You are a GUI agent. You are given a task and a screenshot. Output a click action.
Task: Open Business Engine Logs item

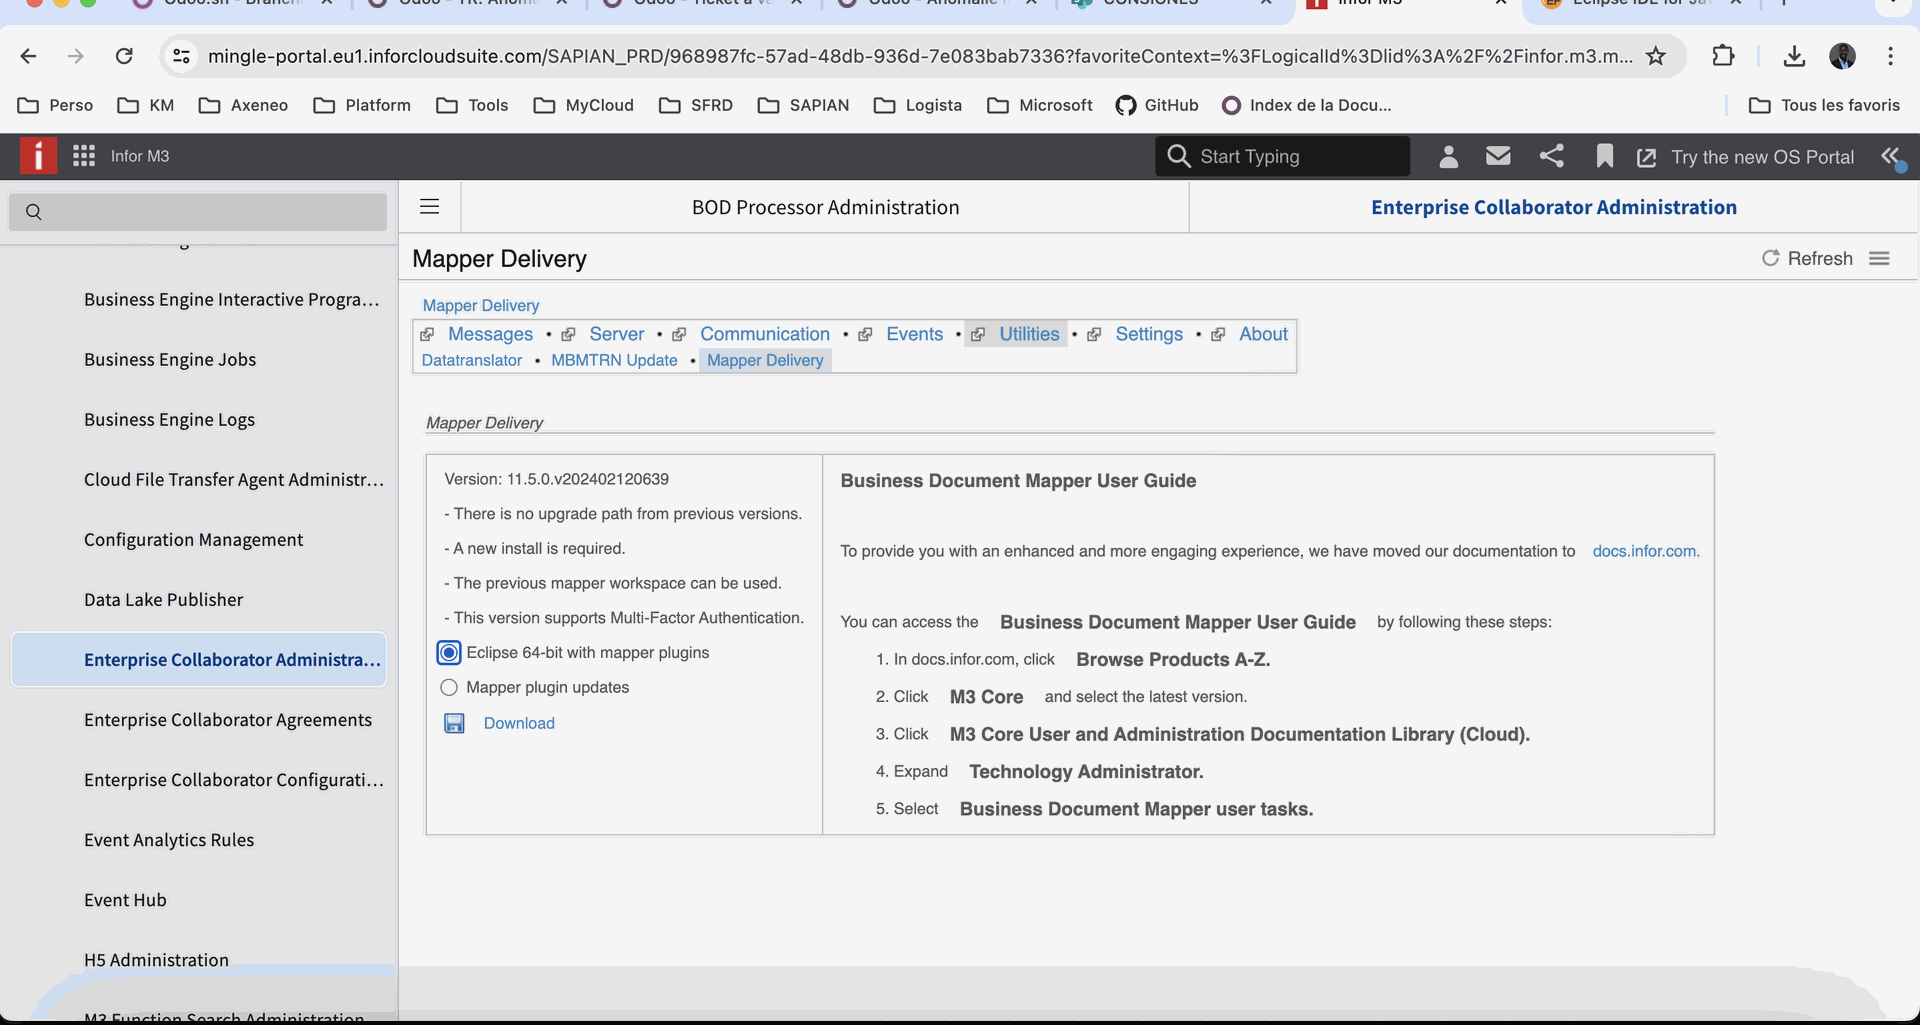point(169,420)
